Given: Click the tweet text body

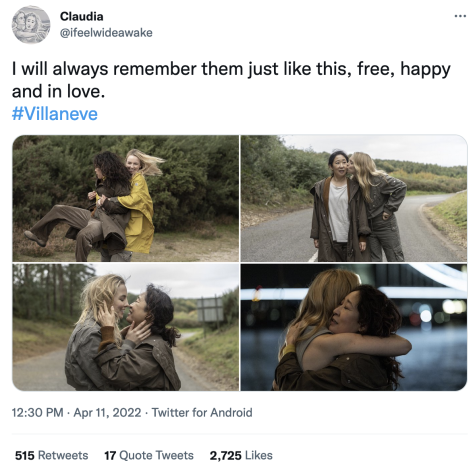Looking at the screenshot, I should (x=231, y=80).
